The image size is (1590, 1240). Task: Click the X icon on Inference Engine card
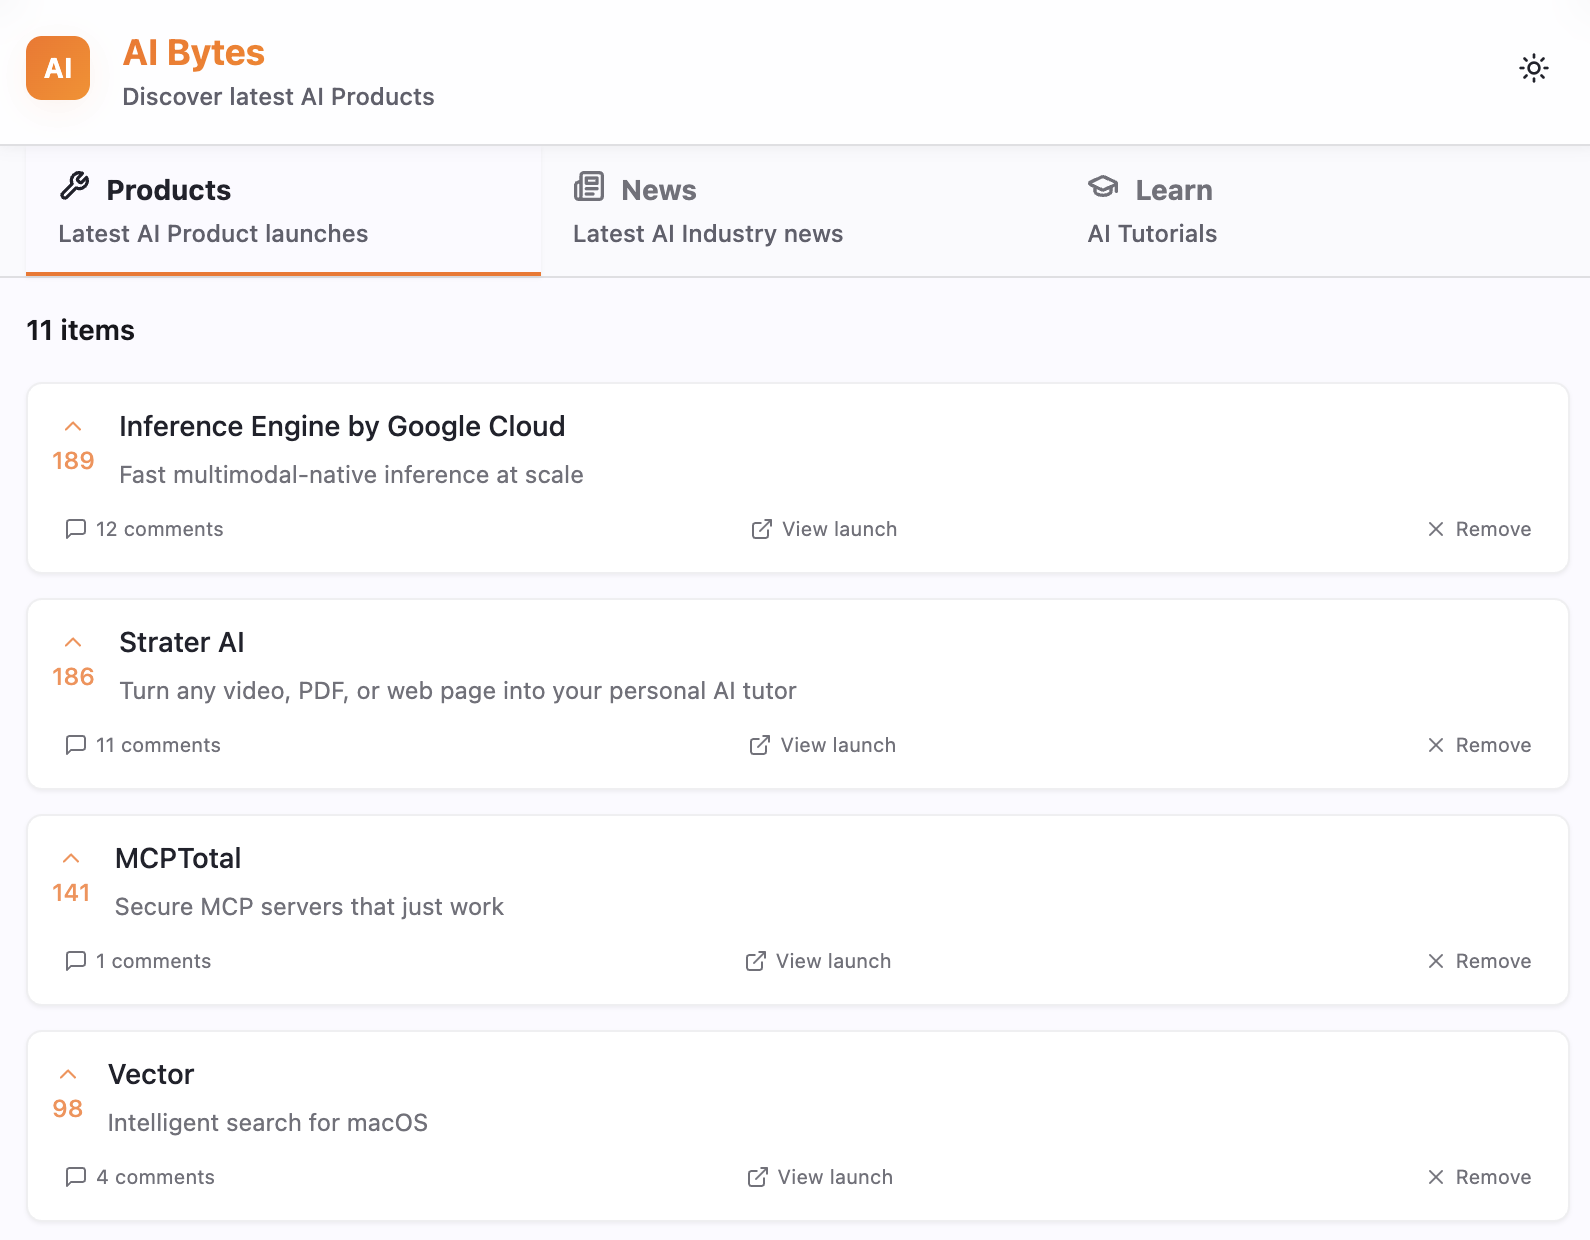(1436, 529)
